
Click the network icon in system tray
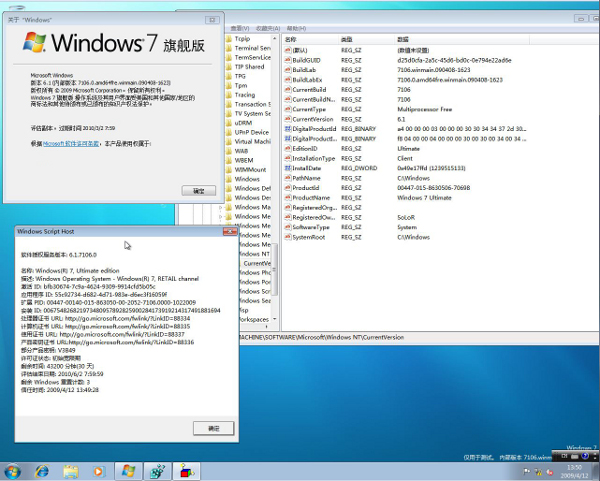pos(538,472)
